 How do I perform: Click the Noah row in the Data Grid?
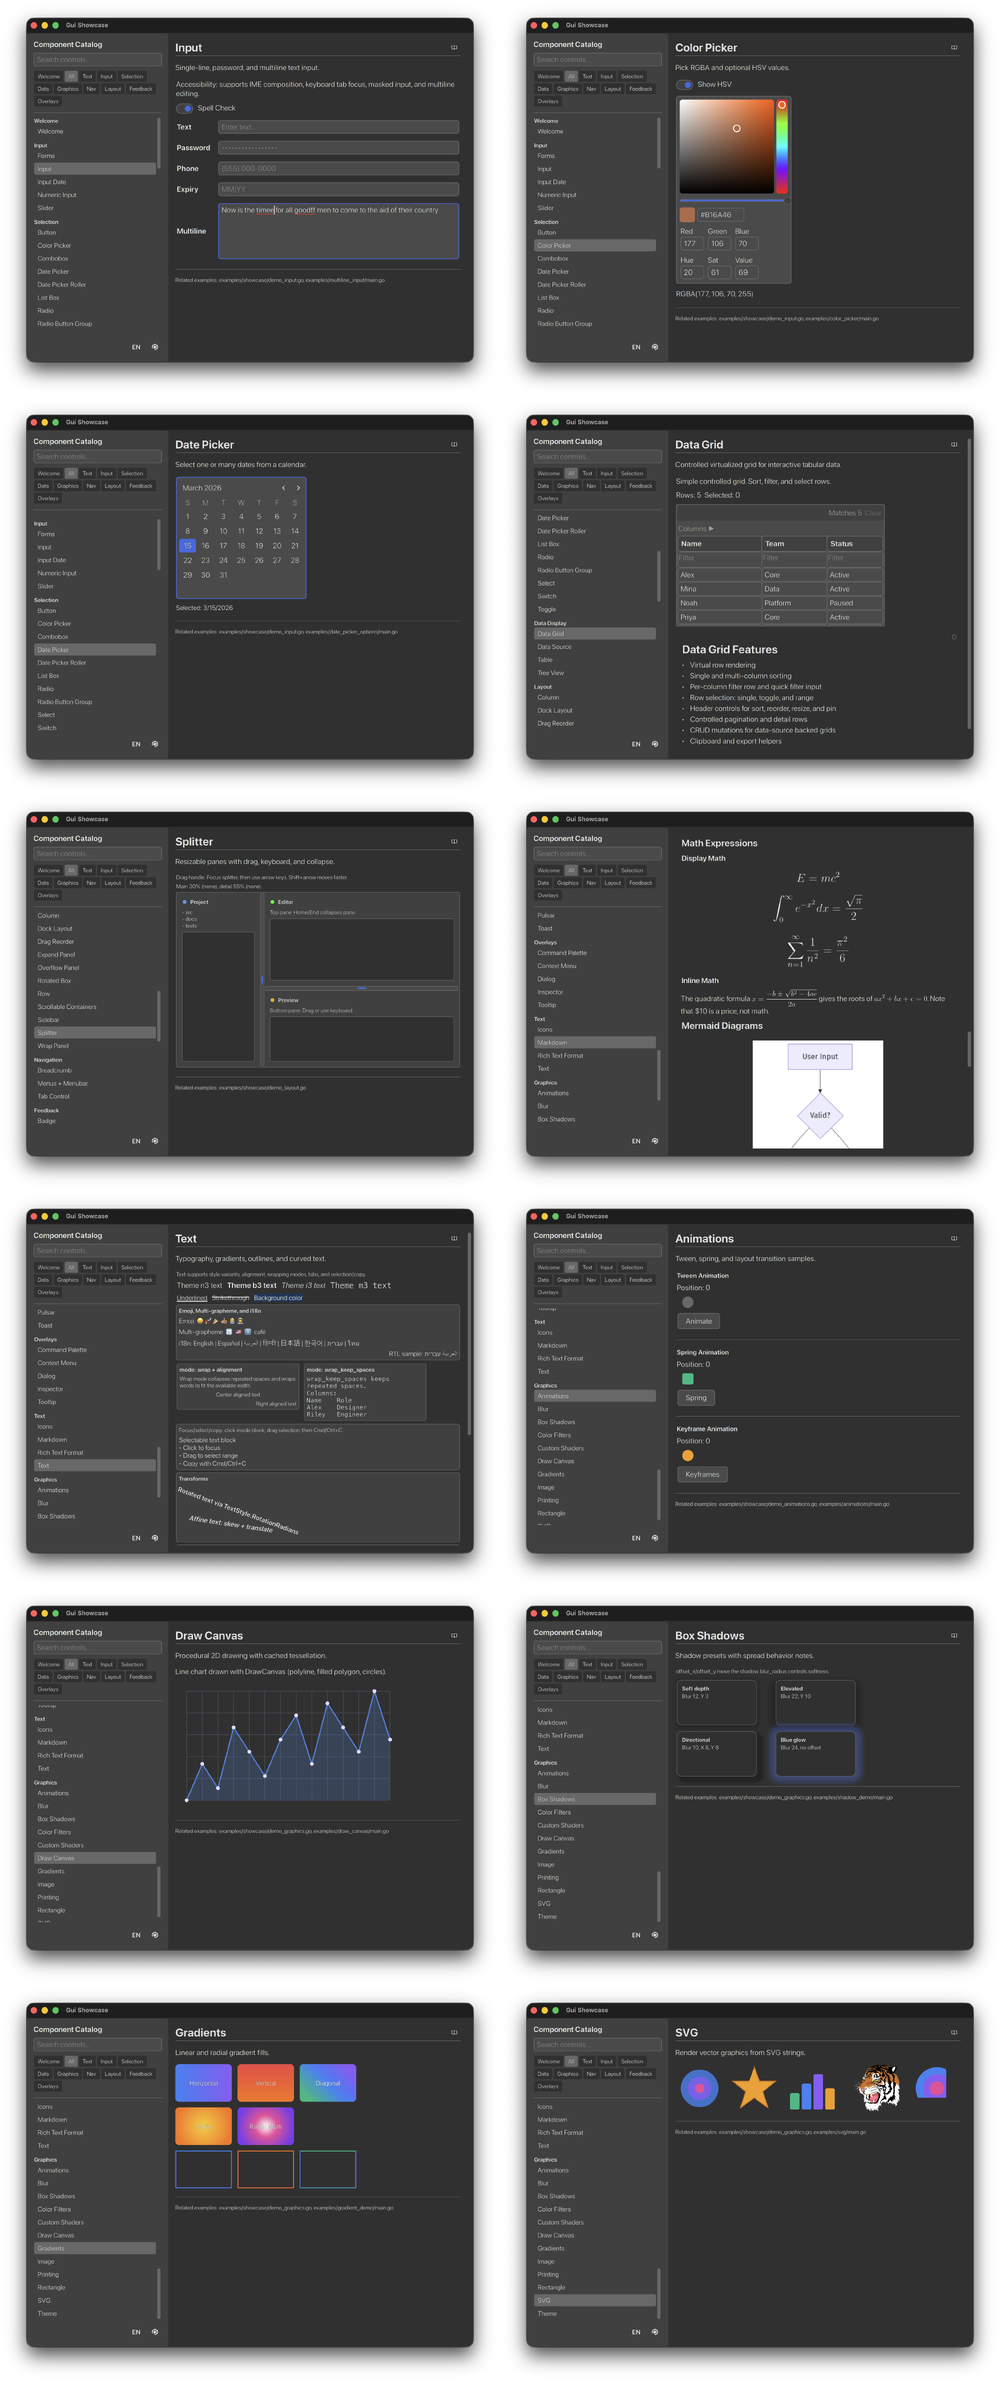pyautogui.click(x=780, y=603)
